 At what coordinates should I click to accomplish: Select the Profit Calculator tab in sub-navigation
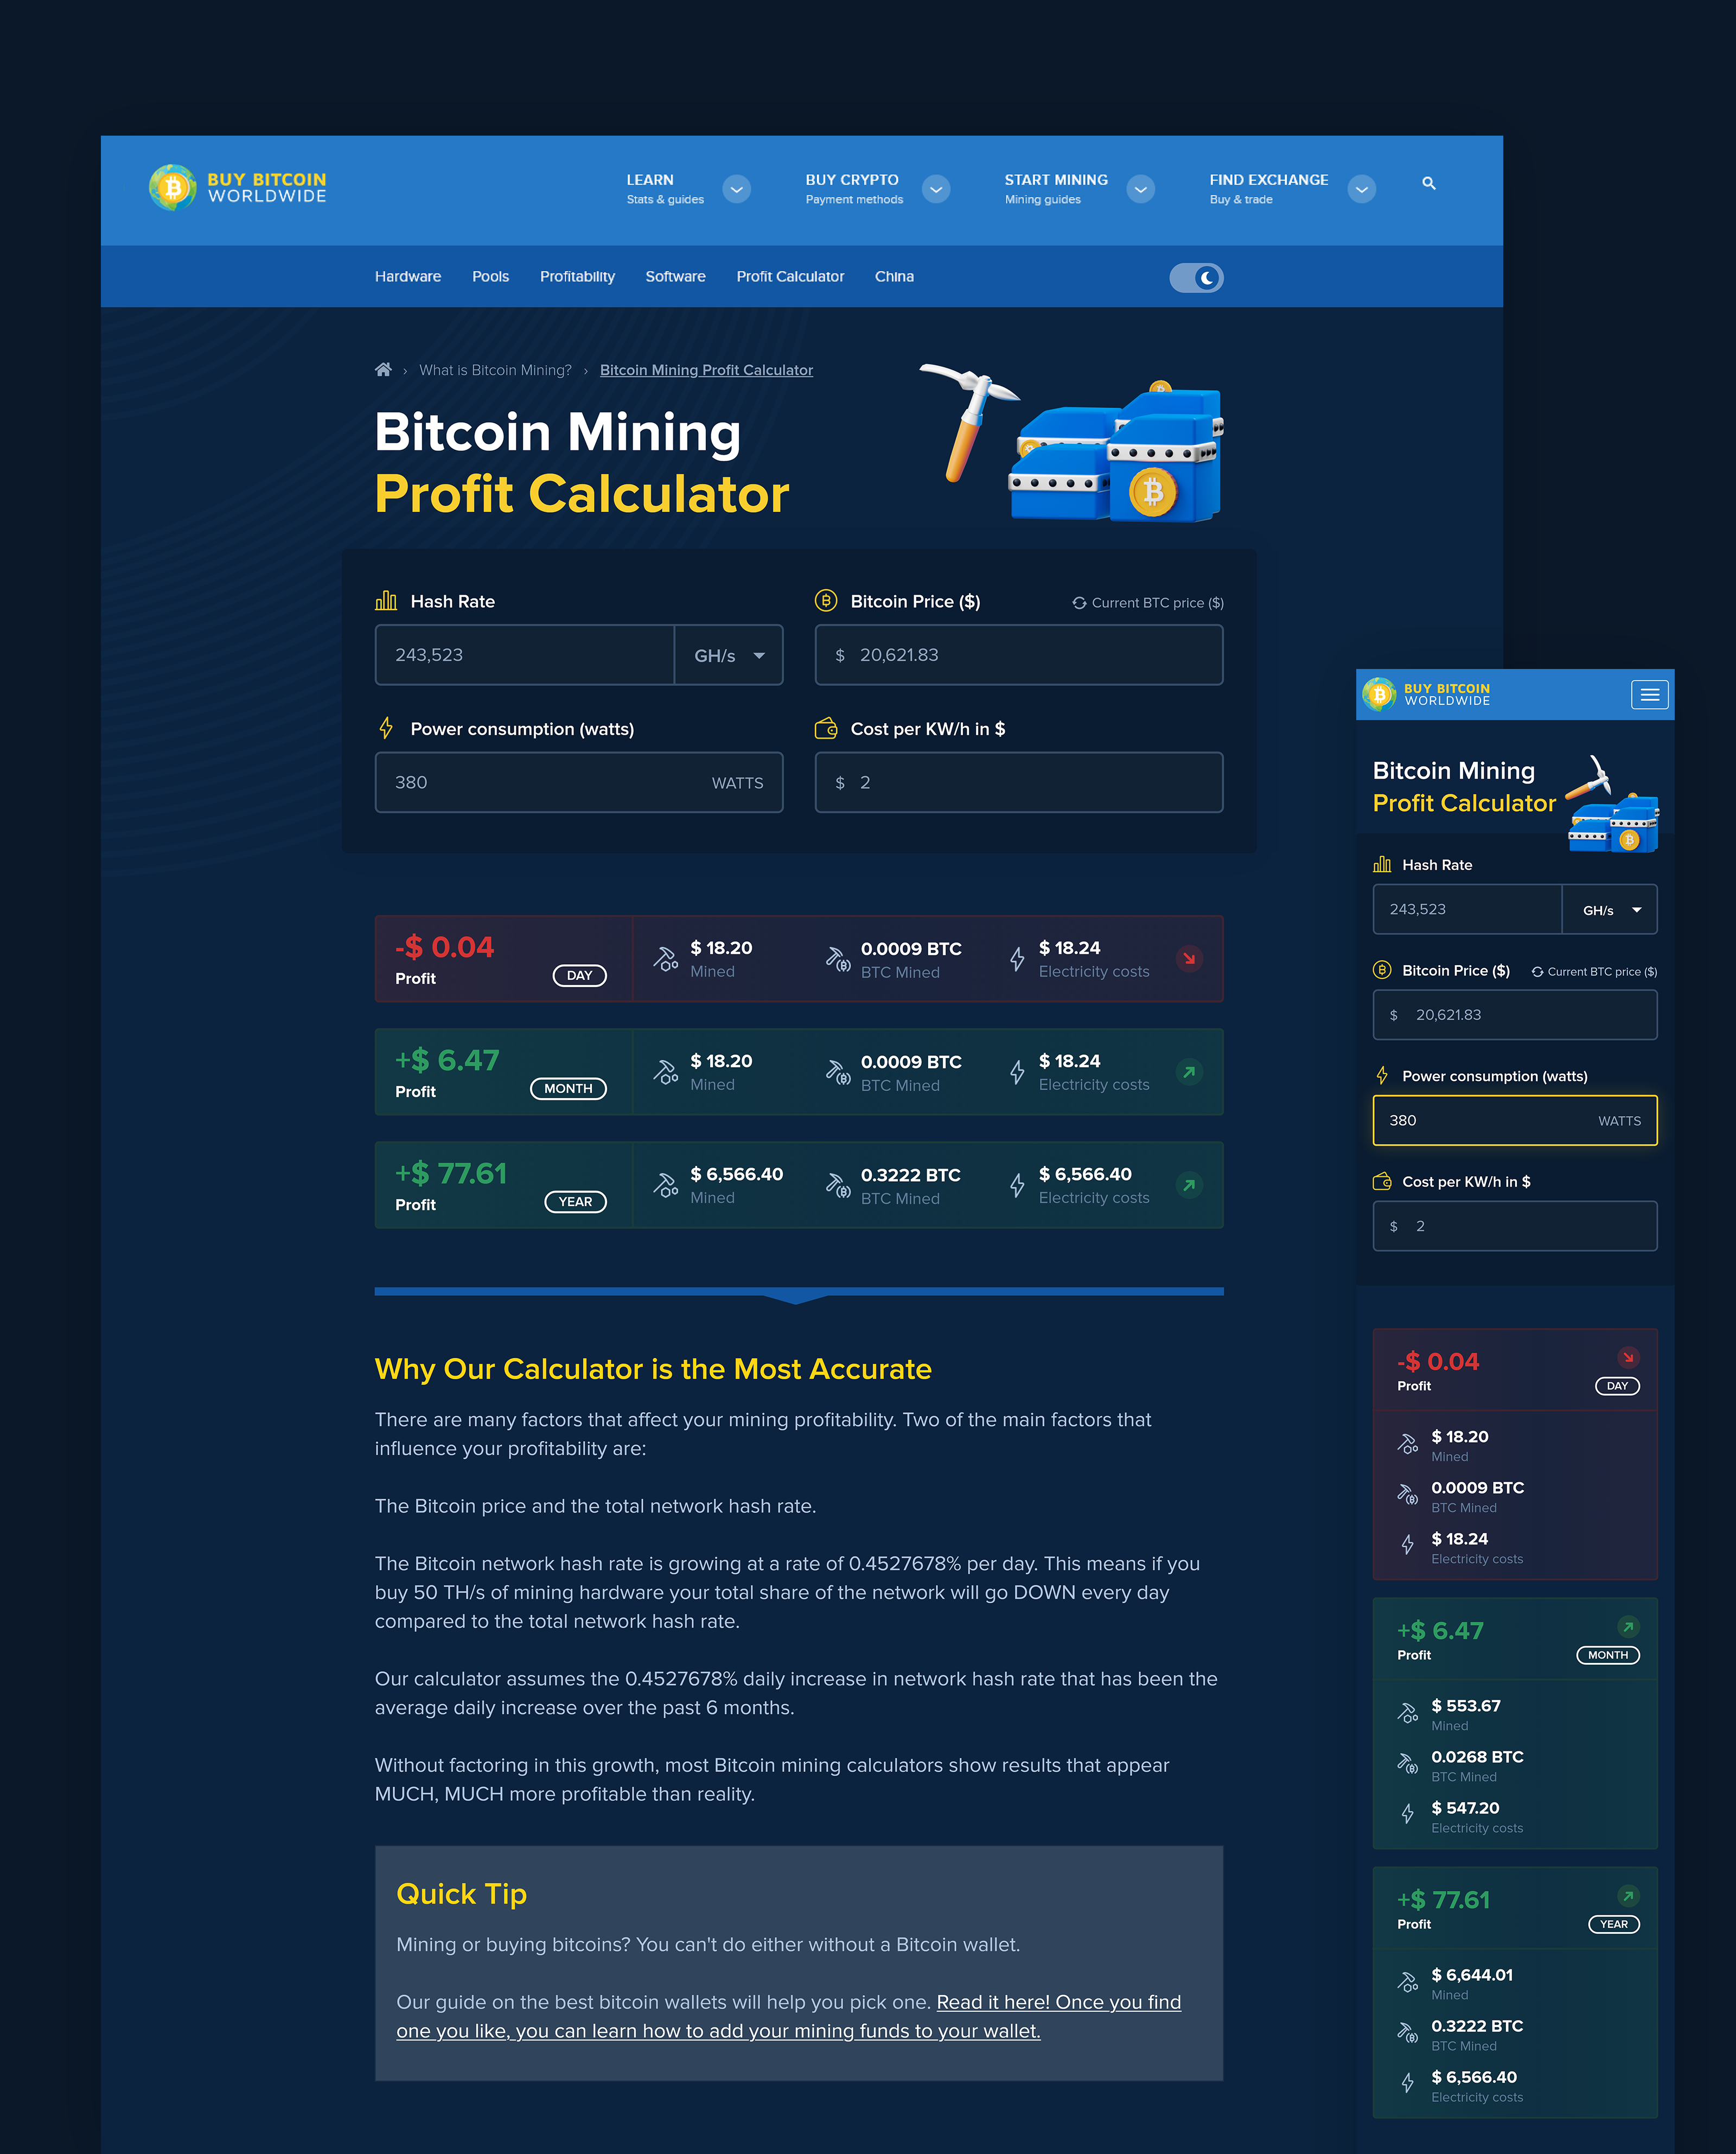(x=790, y=275)
